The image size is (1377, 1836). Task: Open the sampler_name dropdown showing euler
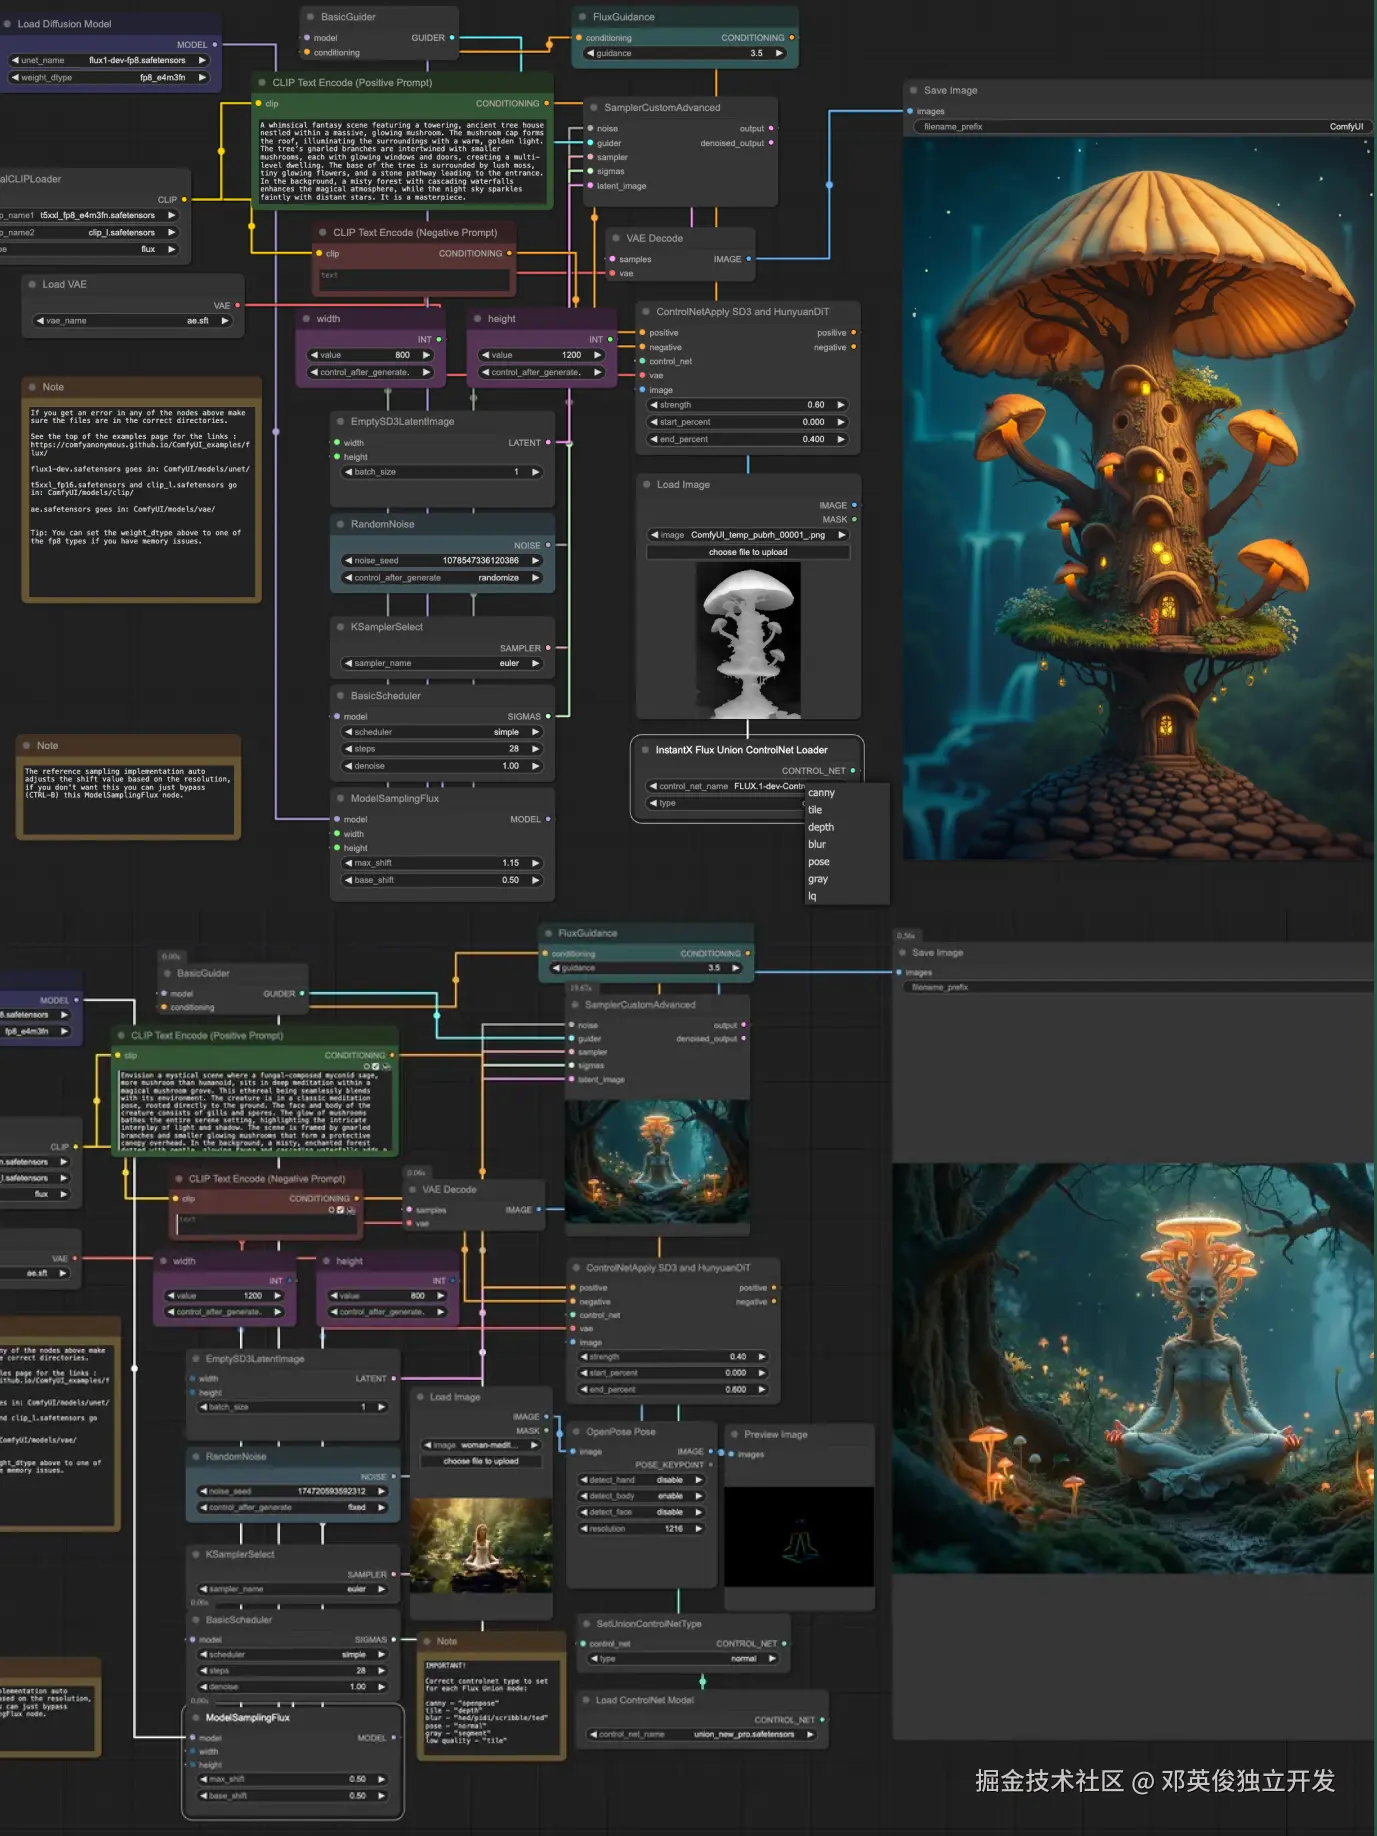442,663
